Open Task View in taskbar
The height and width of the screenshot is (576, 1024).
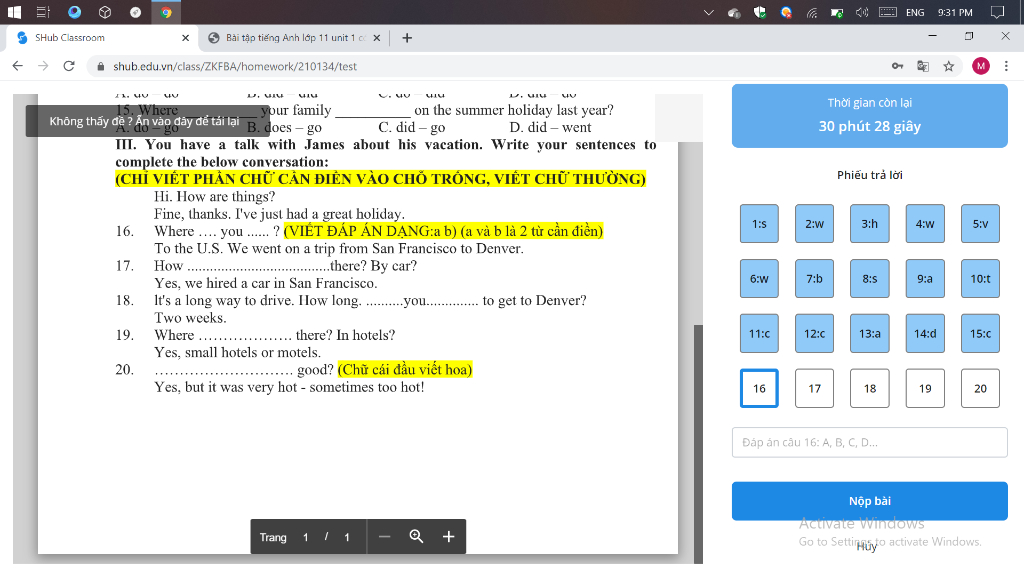(43, 12)
